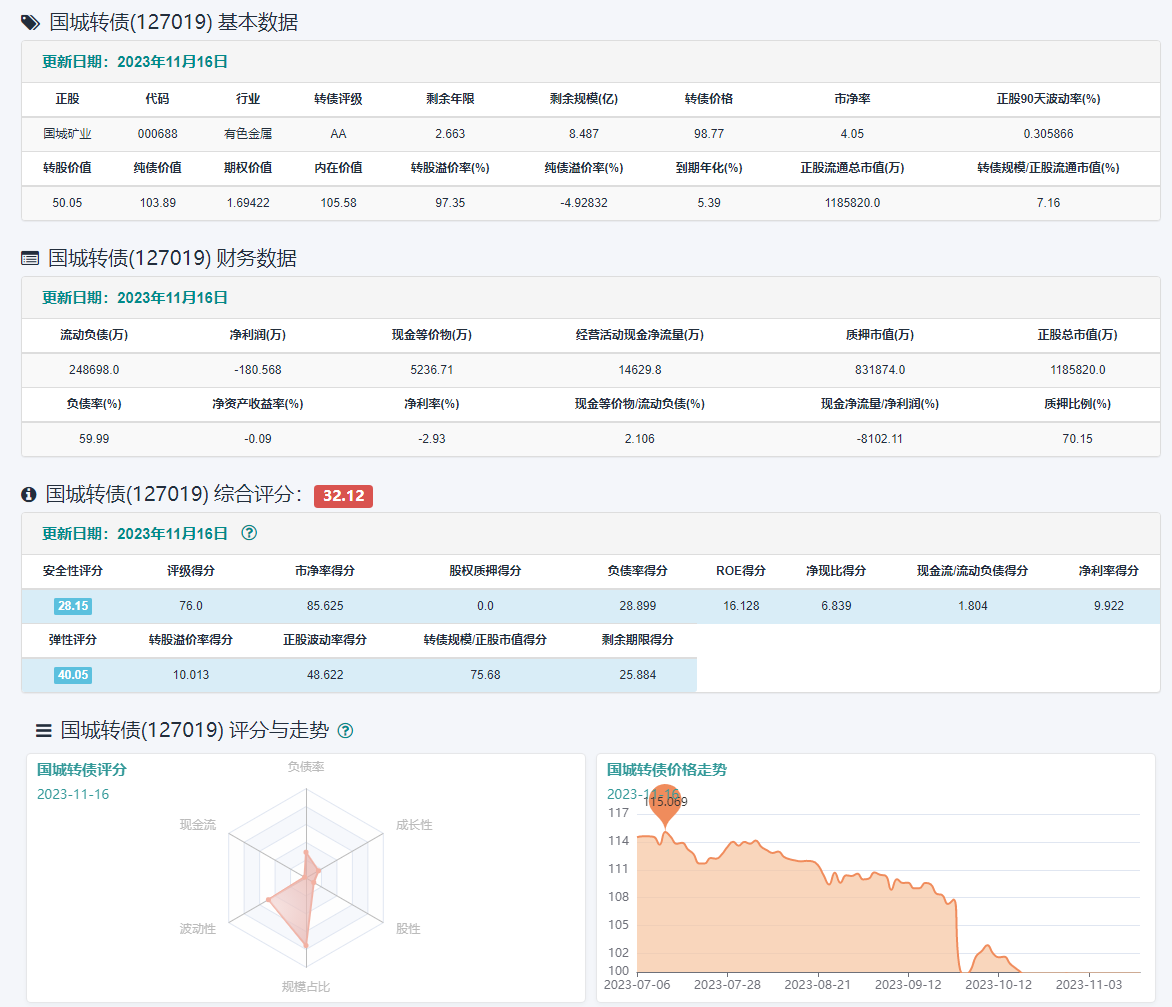Click the 到期年化 value 5.39
The height and width of the screenshot is (1007, 1172).
(x=709, y=203)
